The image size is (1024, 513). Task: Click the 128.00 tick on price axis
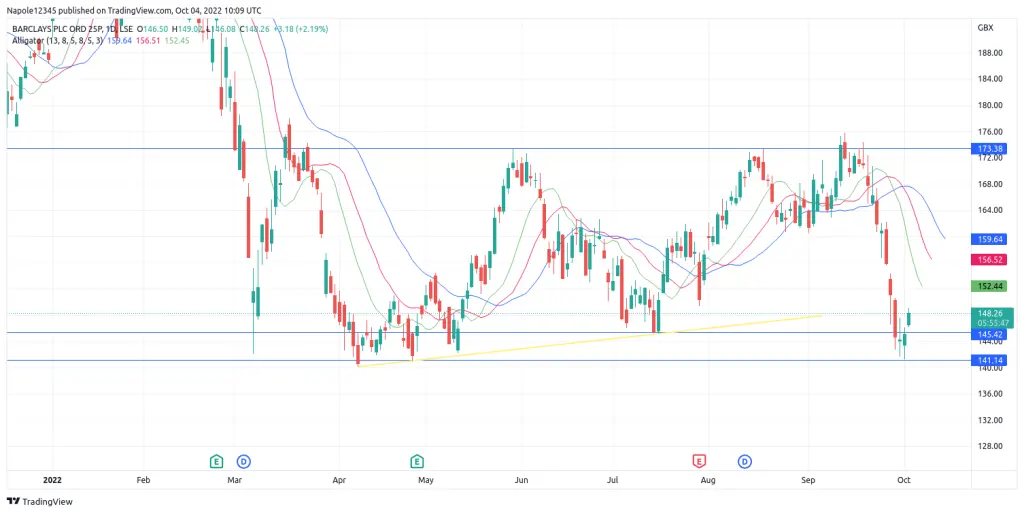tap(990, 446)
